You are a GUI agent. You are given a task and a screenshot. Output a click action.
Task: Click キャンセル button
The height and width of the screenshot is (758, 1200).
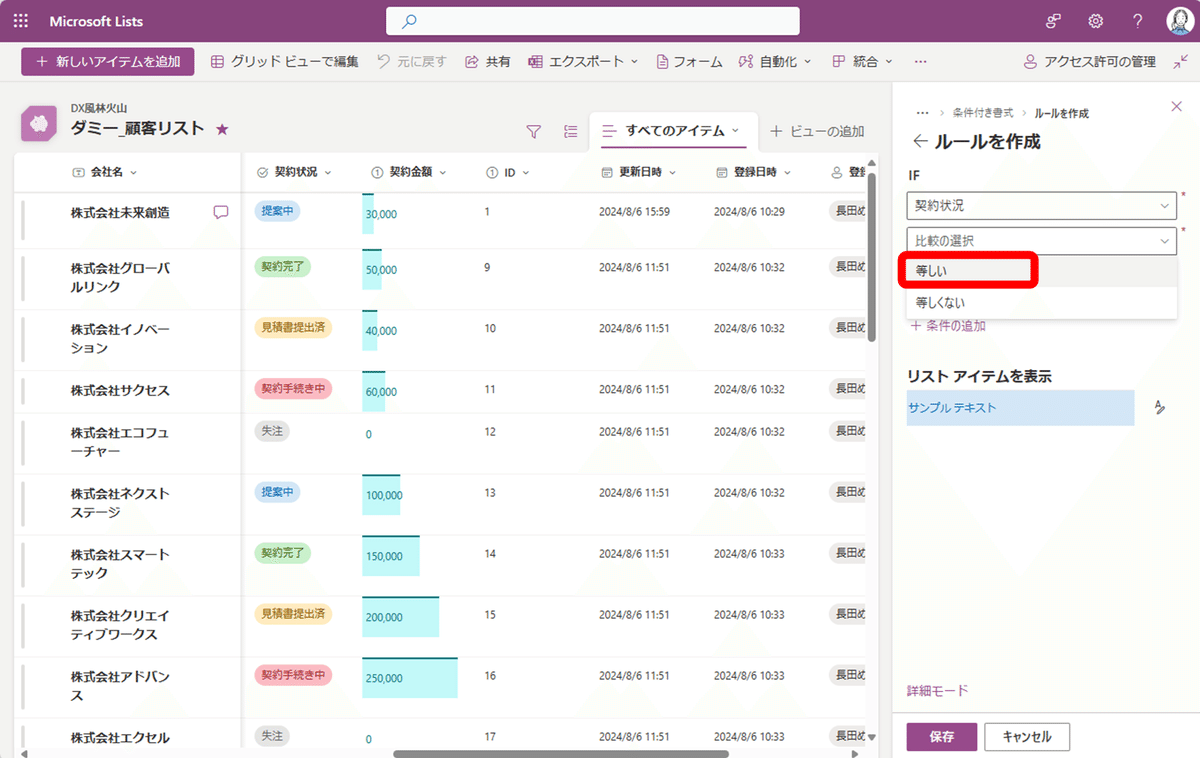1026,737
